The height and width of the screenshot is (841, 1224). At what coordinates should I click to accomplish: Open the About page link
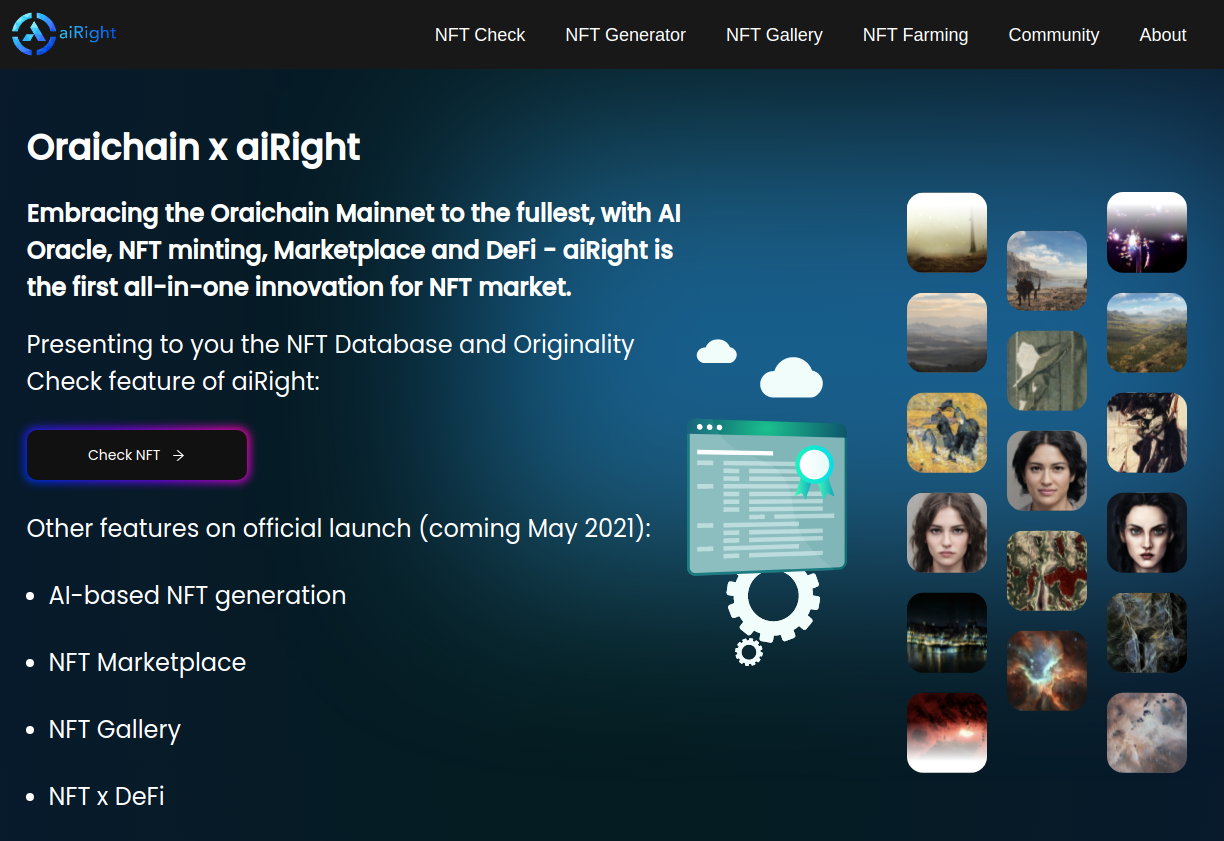coord(1163,35)
